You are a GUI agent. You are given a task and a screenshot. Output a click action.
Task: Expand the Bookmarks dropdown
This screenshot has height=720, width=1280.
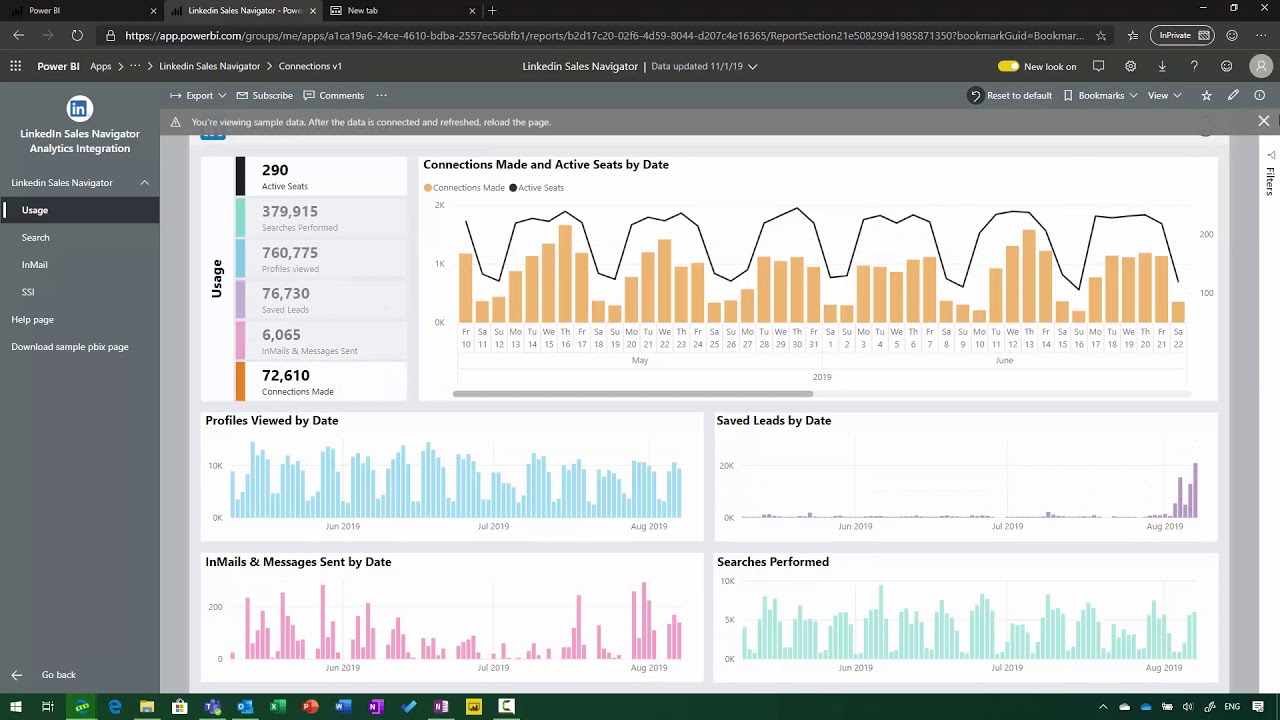pos(1100,95)
